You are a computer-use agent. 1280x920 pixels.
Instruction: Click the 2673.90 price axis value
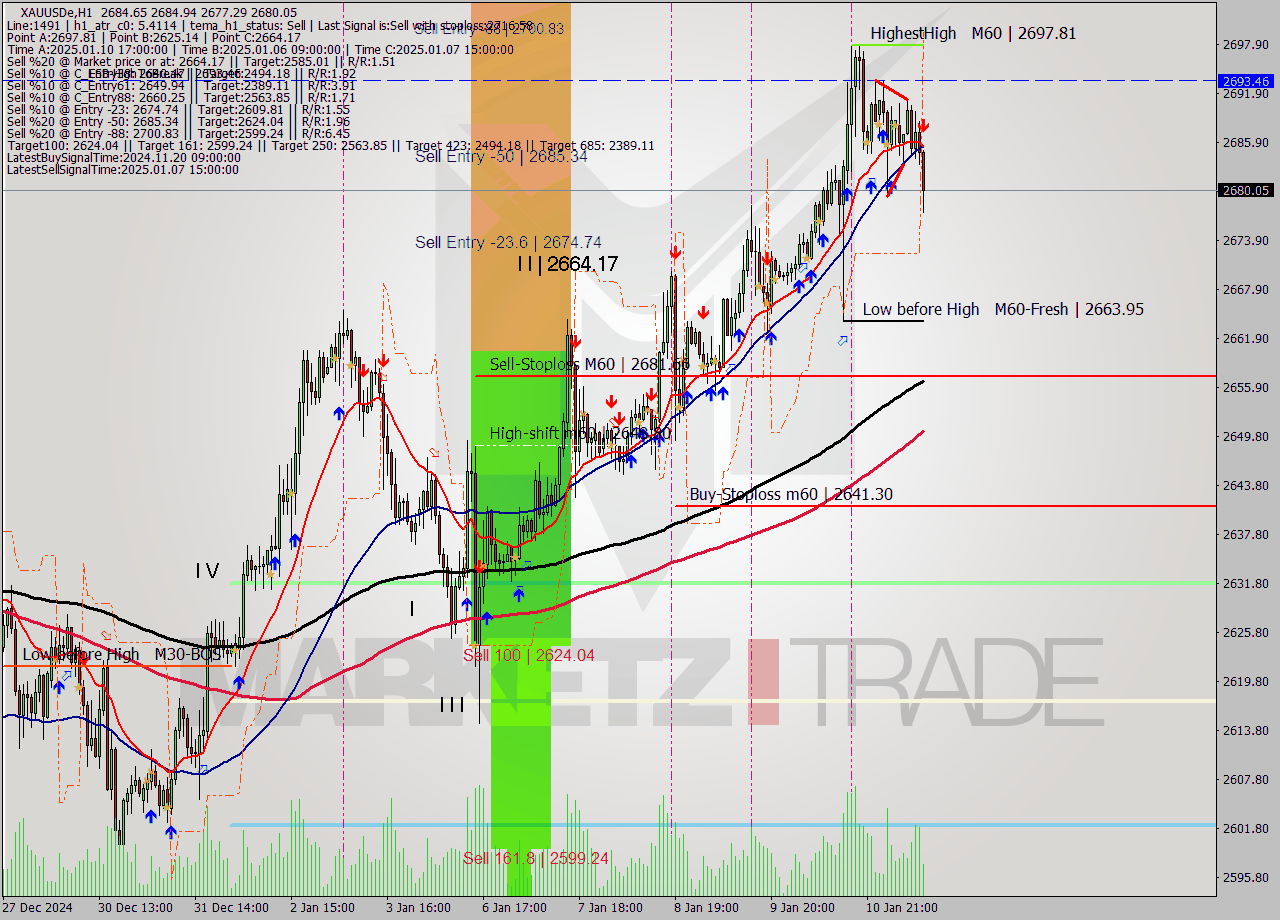(1245, 240)
